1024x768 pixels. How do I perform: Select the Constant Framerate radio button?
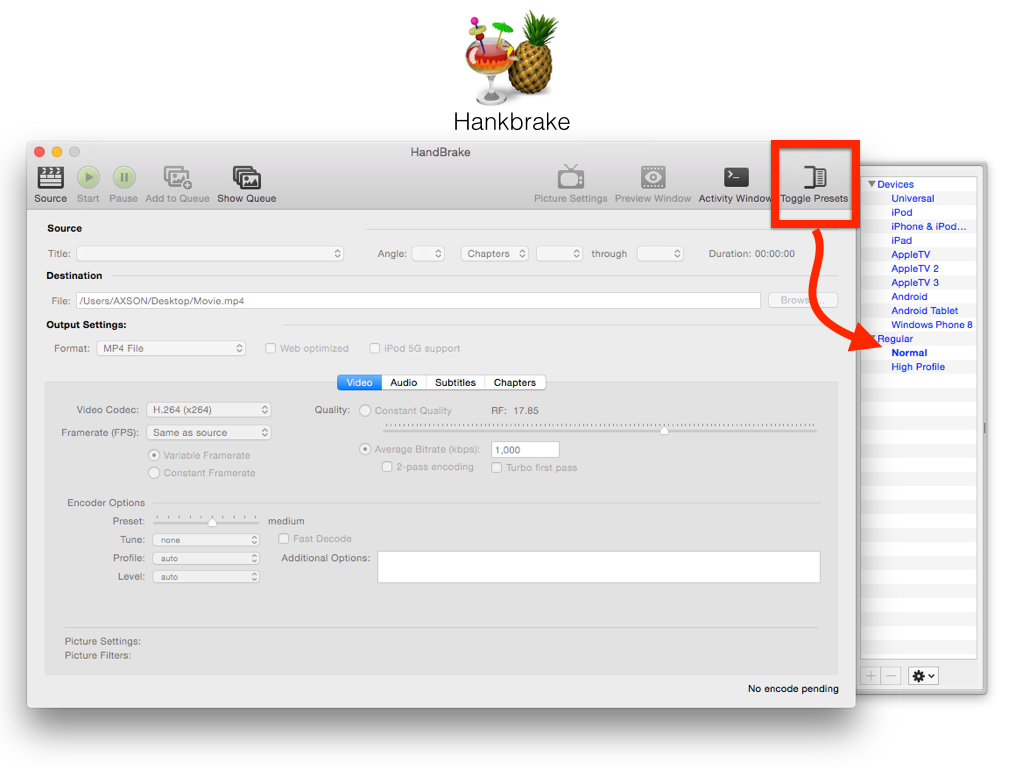154,473
